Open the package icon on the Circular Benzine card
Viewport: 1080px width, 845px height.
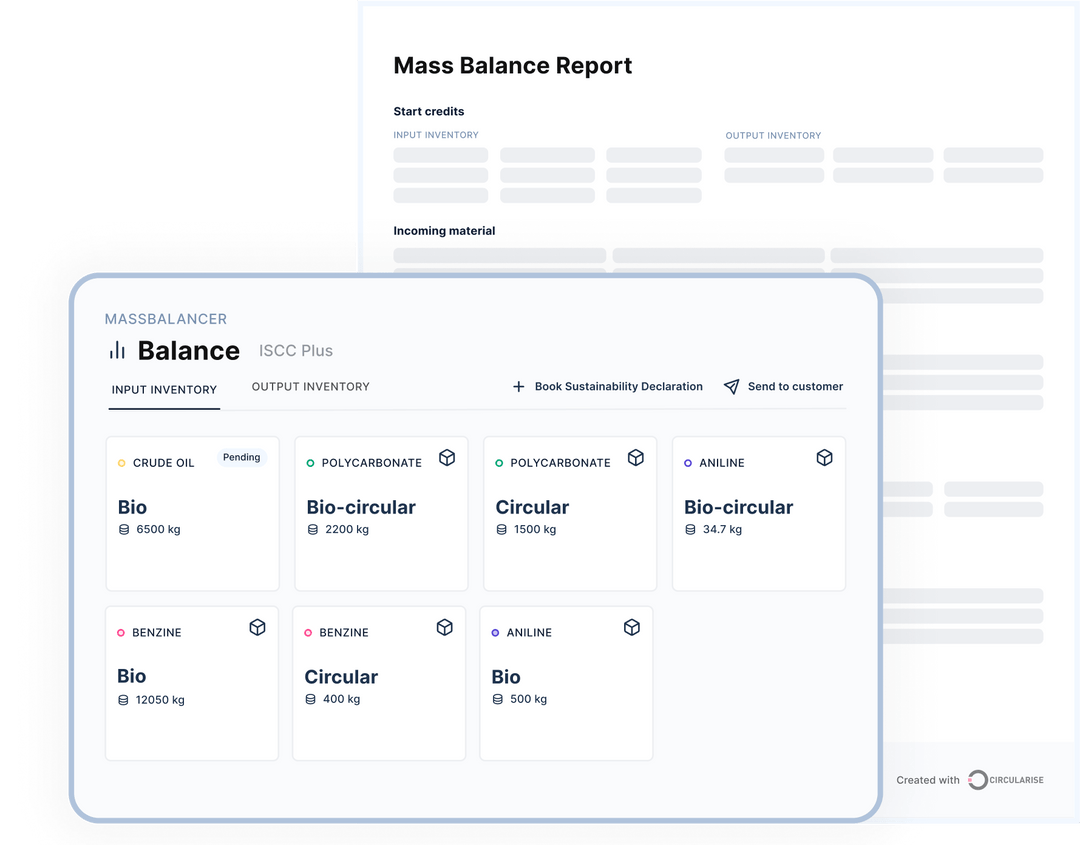444,628
